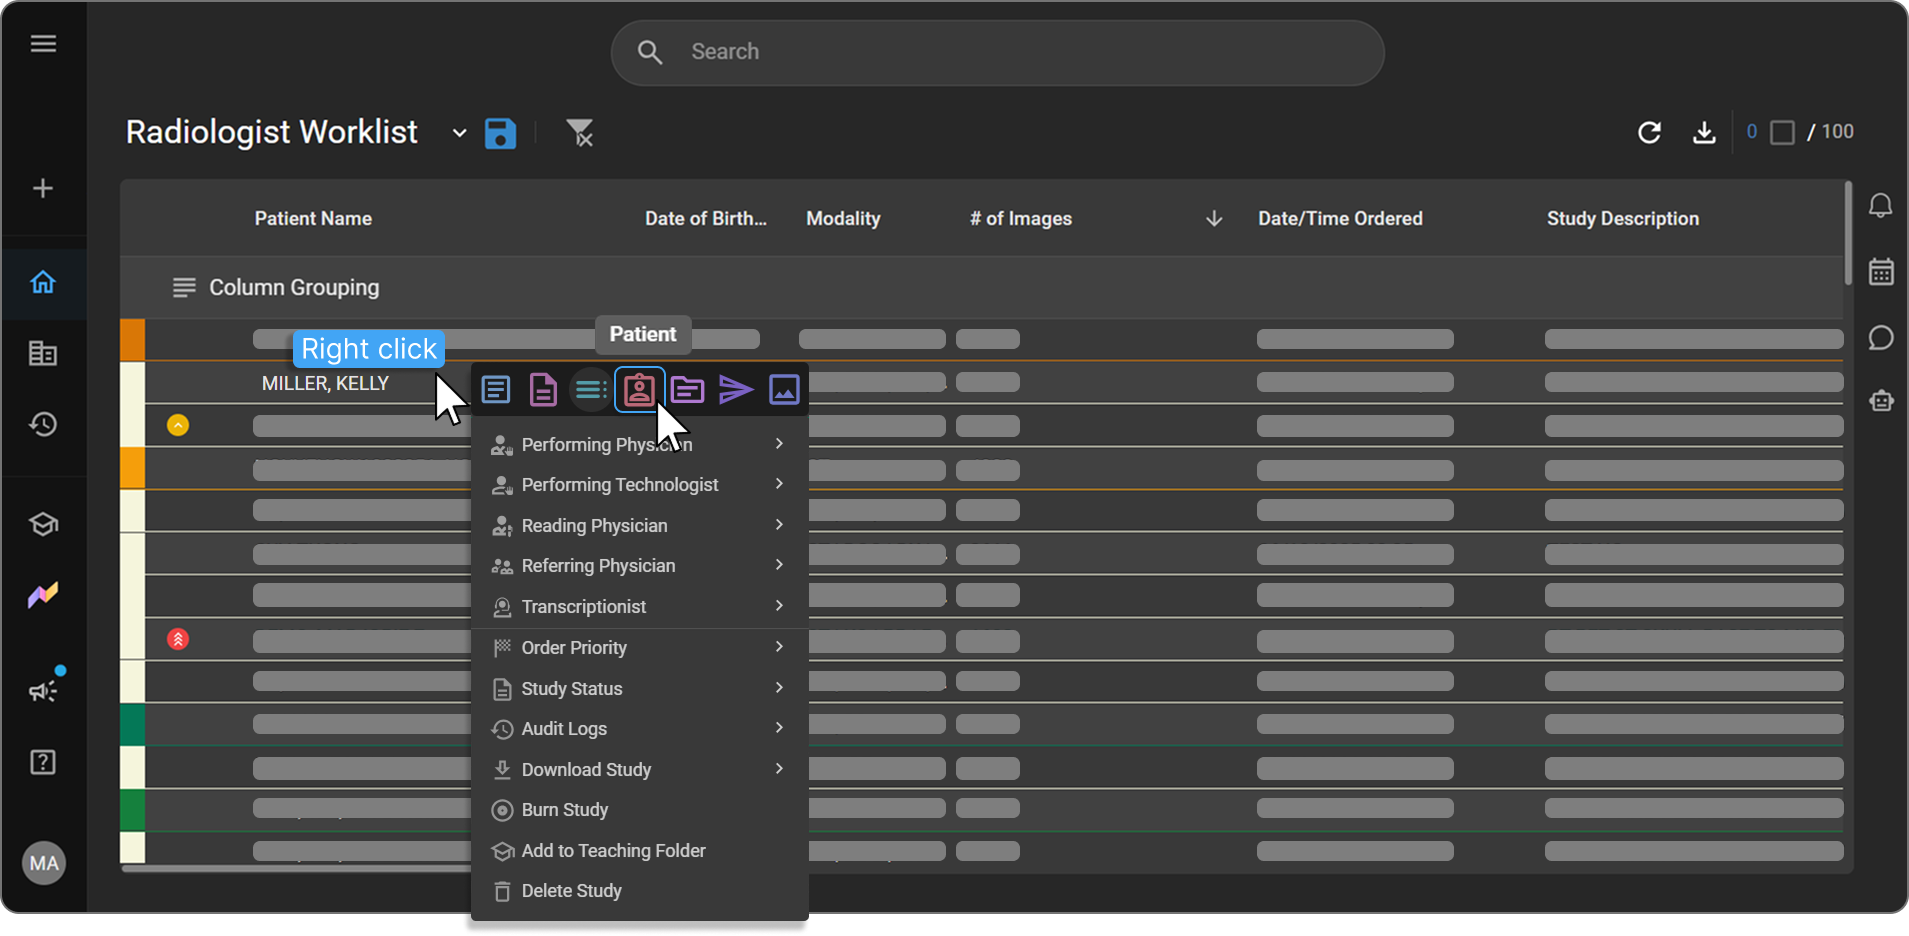Image resolution: width=1909 pixels, height=936 pixels.
Task: Save the worklist with the floppy disk icon
Action: [x=500, y=133]
